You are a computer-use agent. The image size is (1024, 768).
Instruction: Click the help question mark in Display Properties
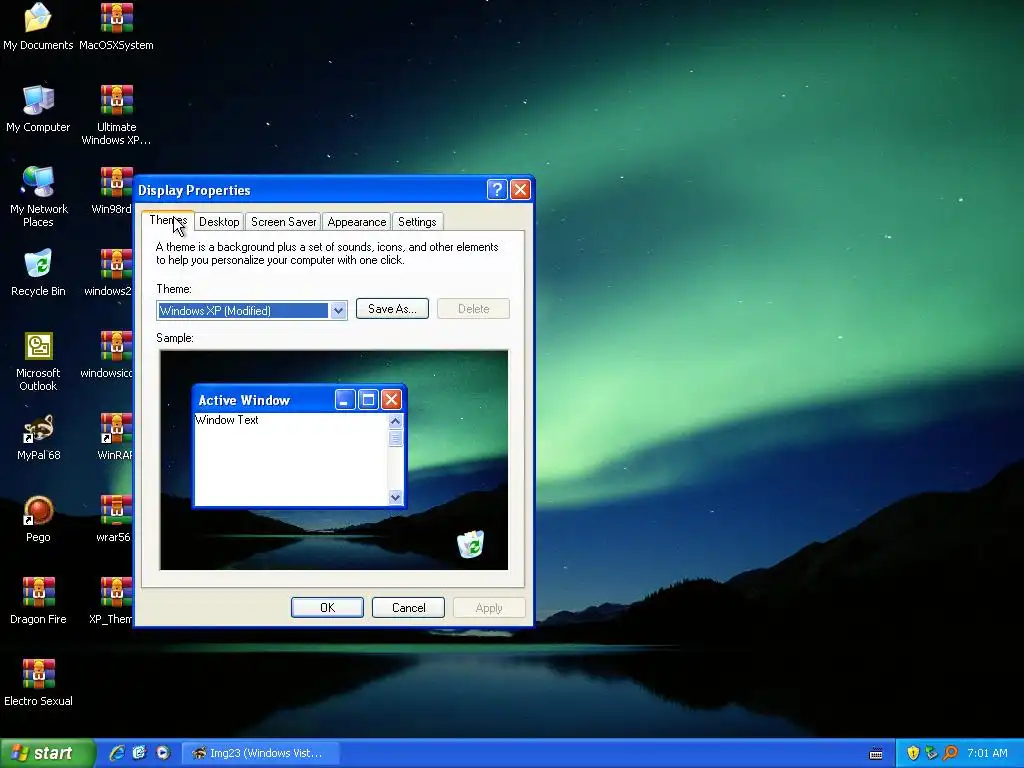point(496,189)
